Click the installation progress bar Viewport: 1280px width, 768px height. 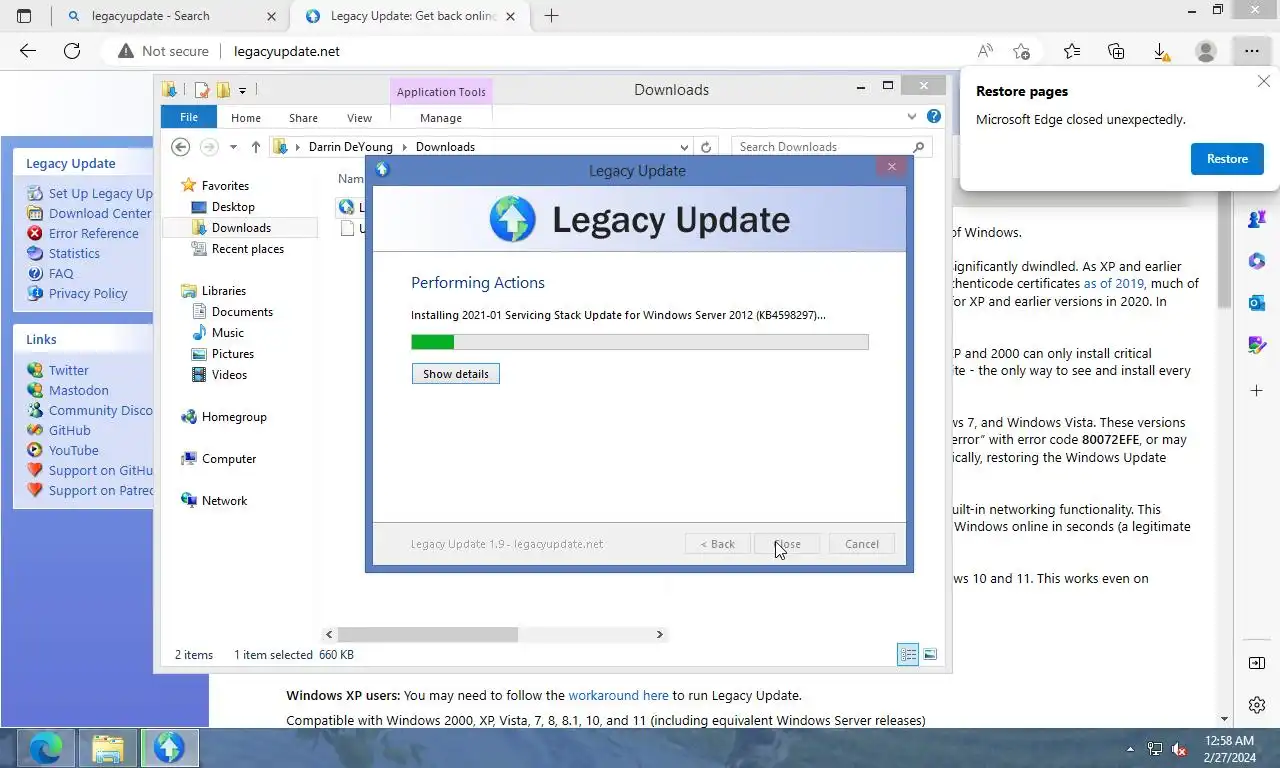(639, 342)
